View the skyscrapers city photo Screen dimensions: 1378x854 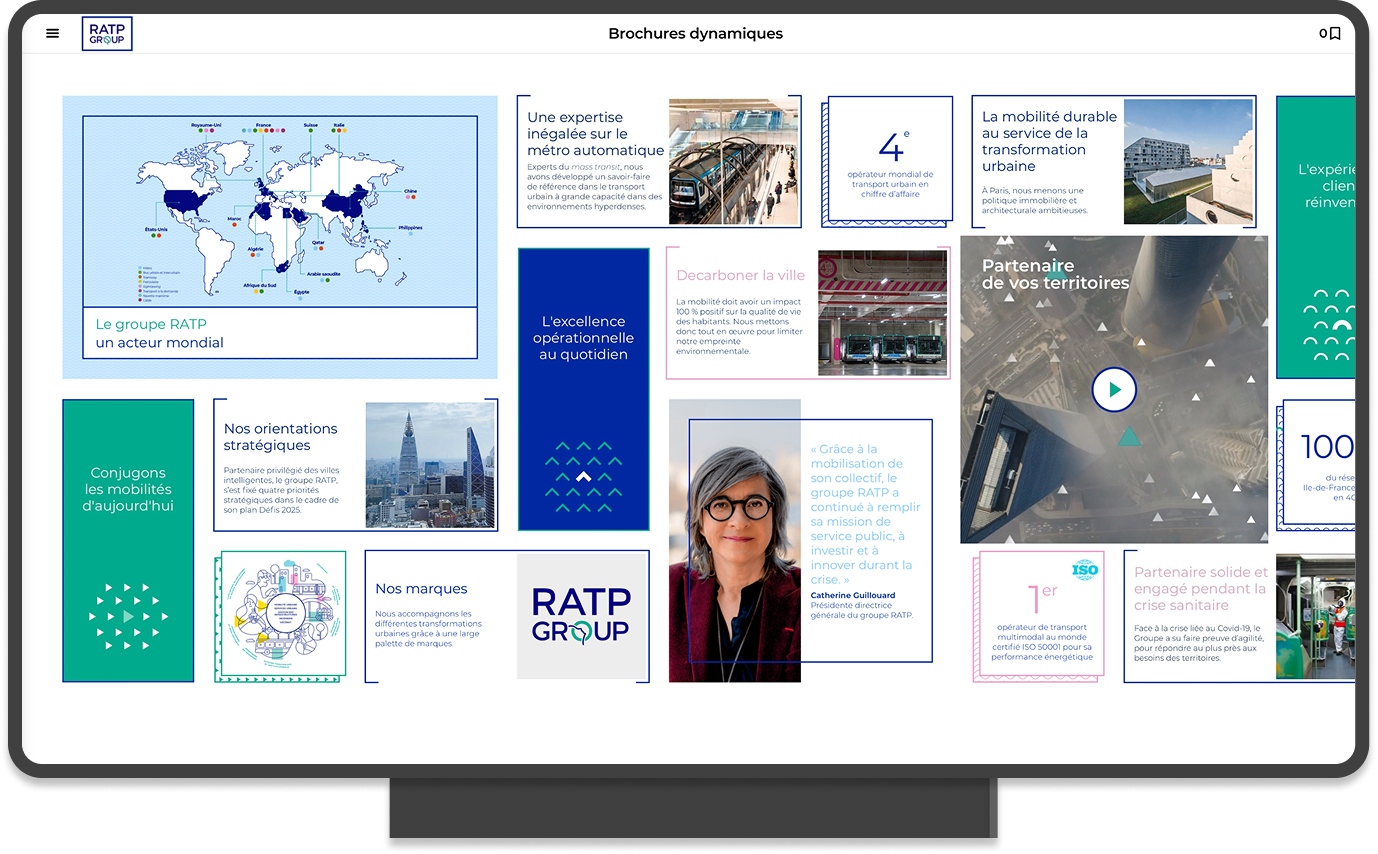(x=430, y=465)
